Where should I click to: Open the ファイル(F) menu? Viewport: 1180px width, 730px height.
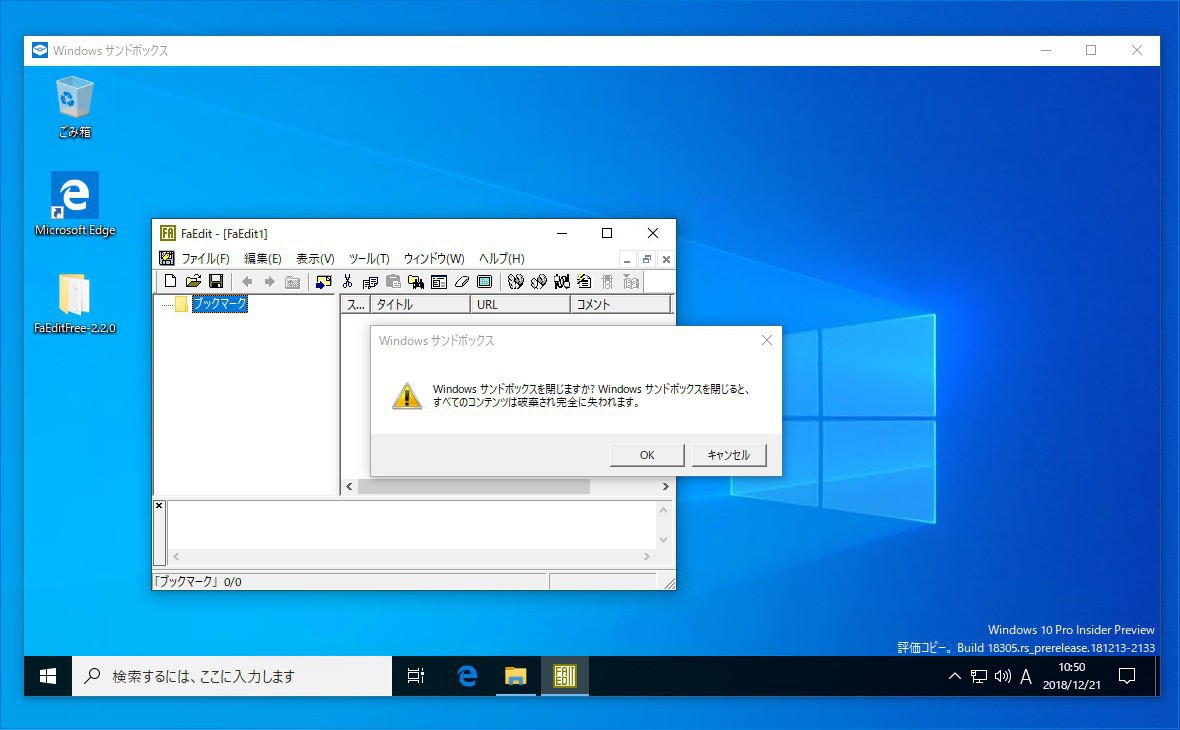click(x=205, y=258)
